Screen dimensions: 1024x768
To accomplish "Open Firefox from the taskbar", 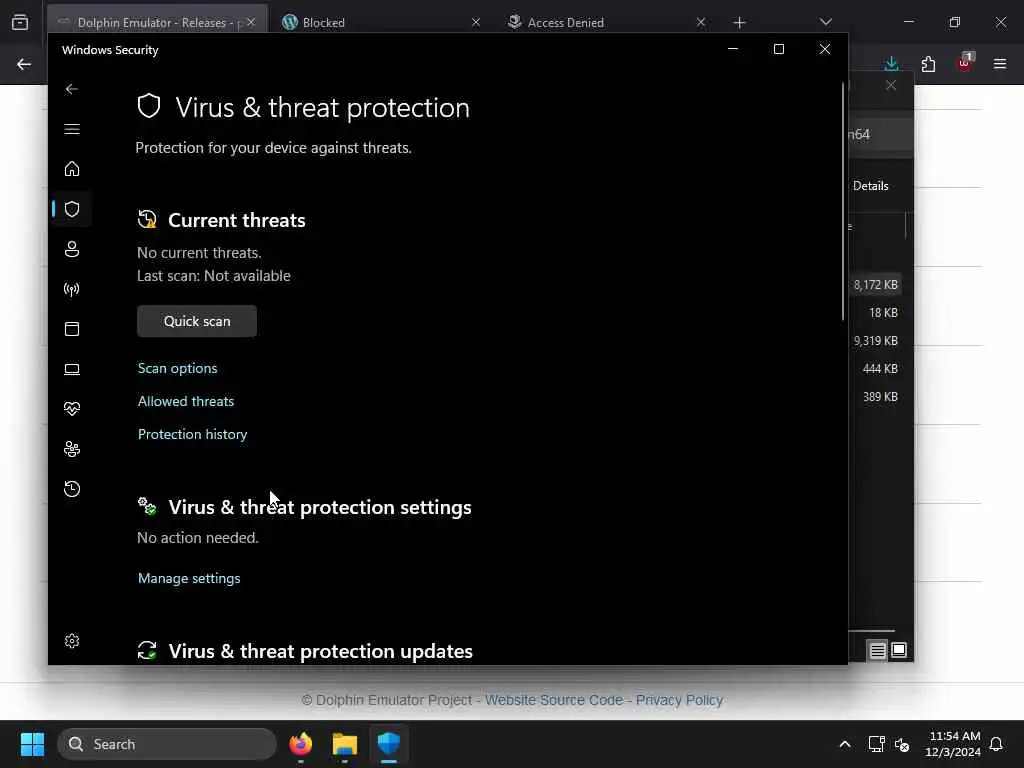I will [x=300, y=744].
